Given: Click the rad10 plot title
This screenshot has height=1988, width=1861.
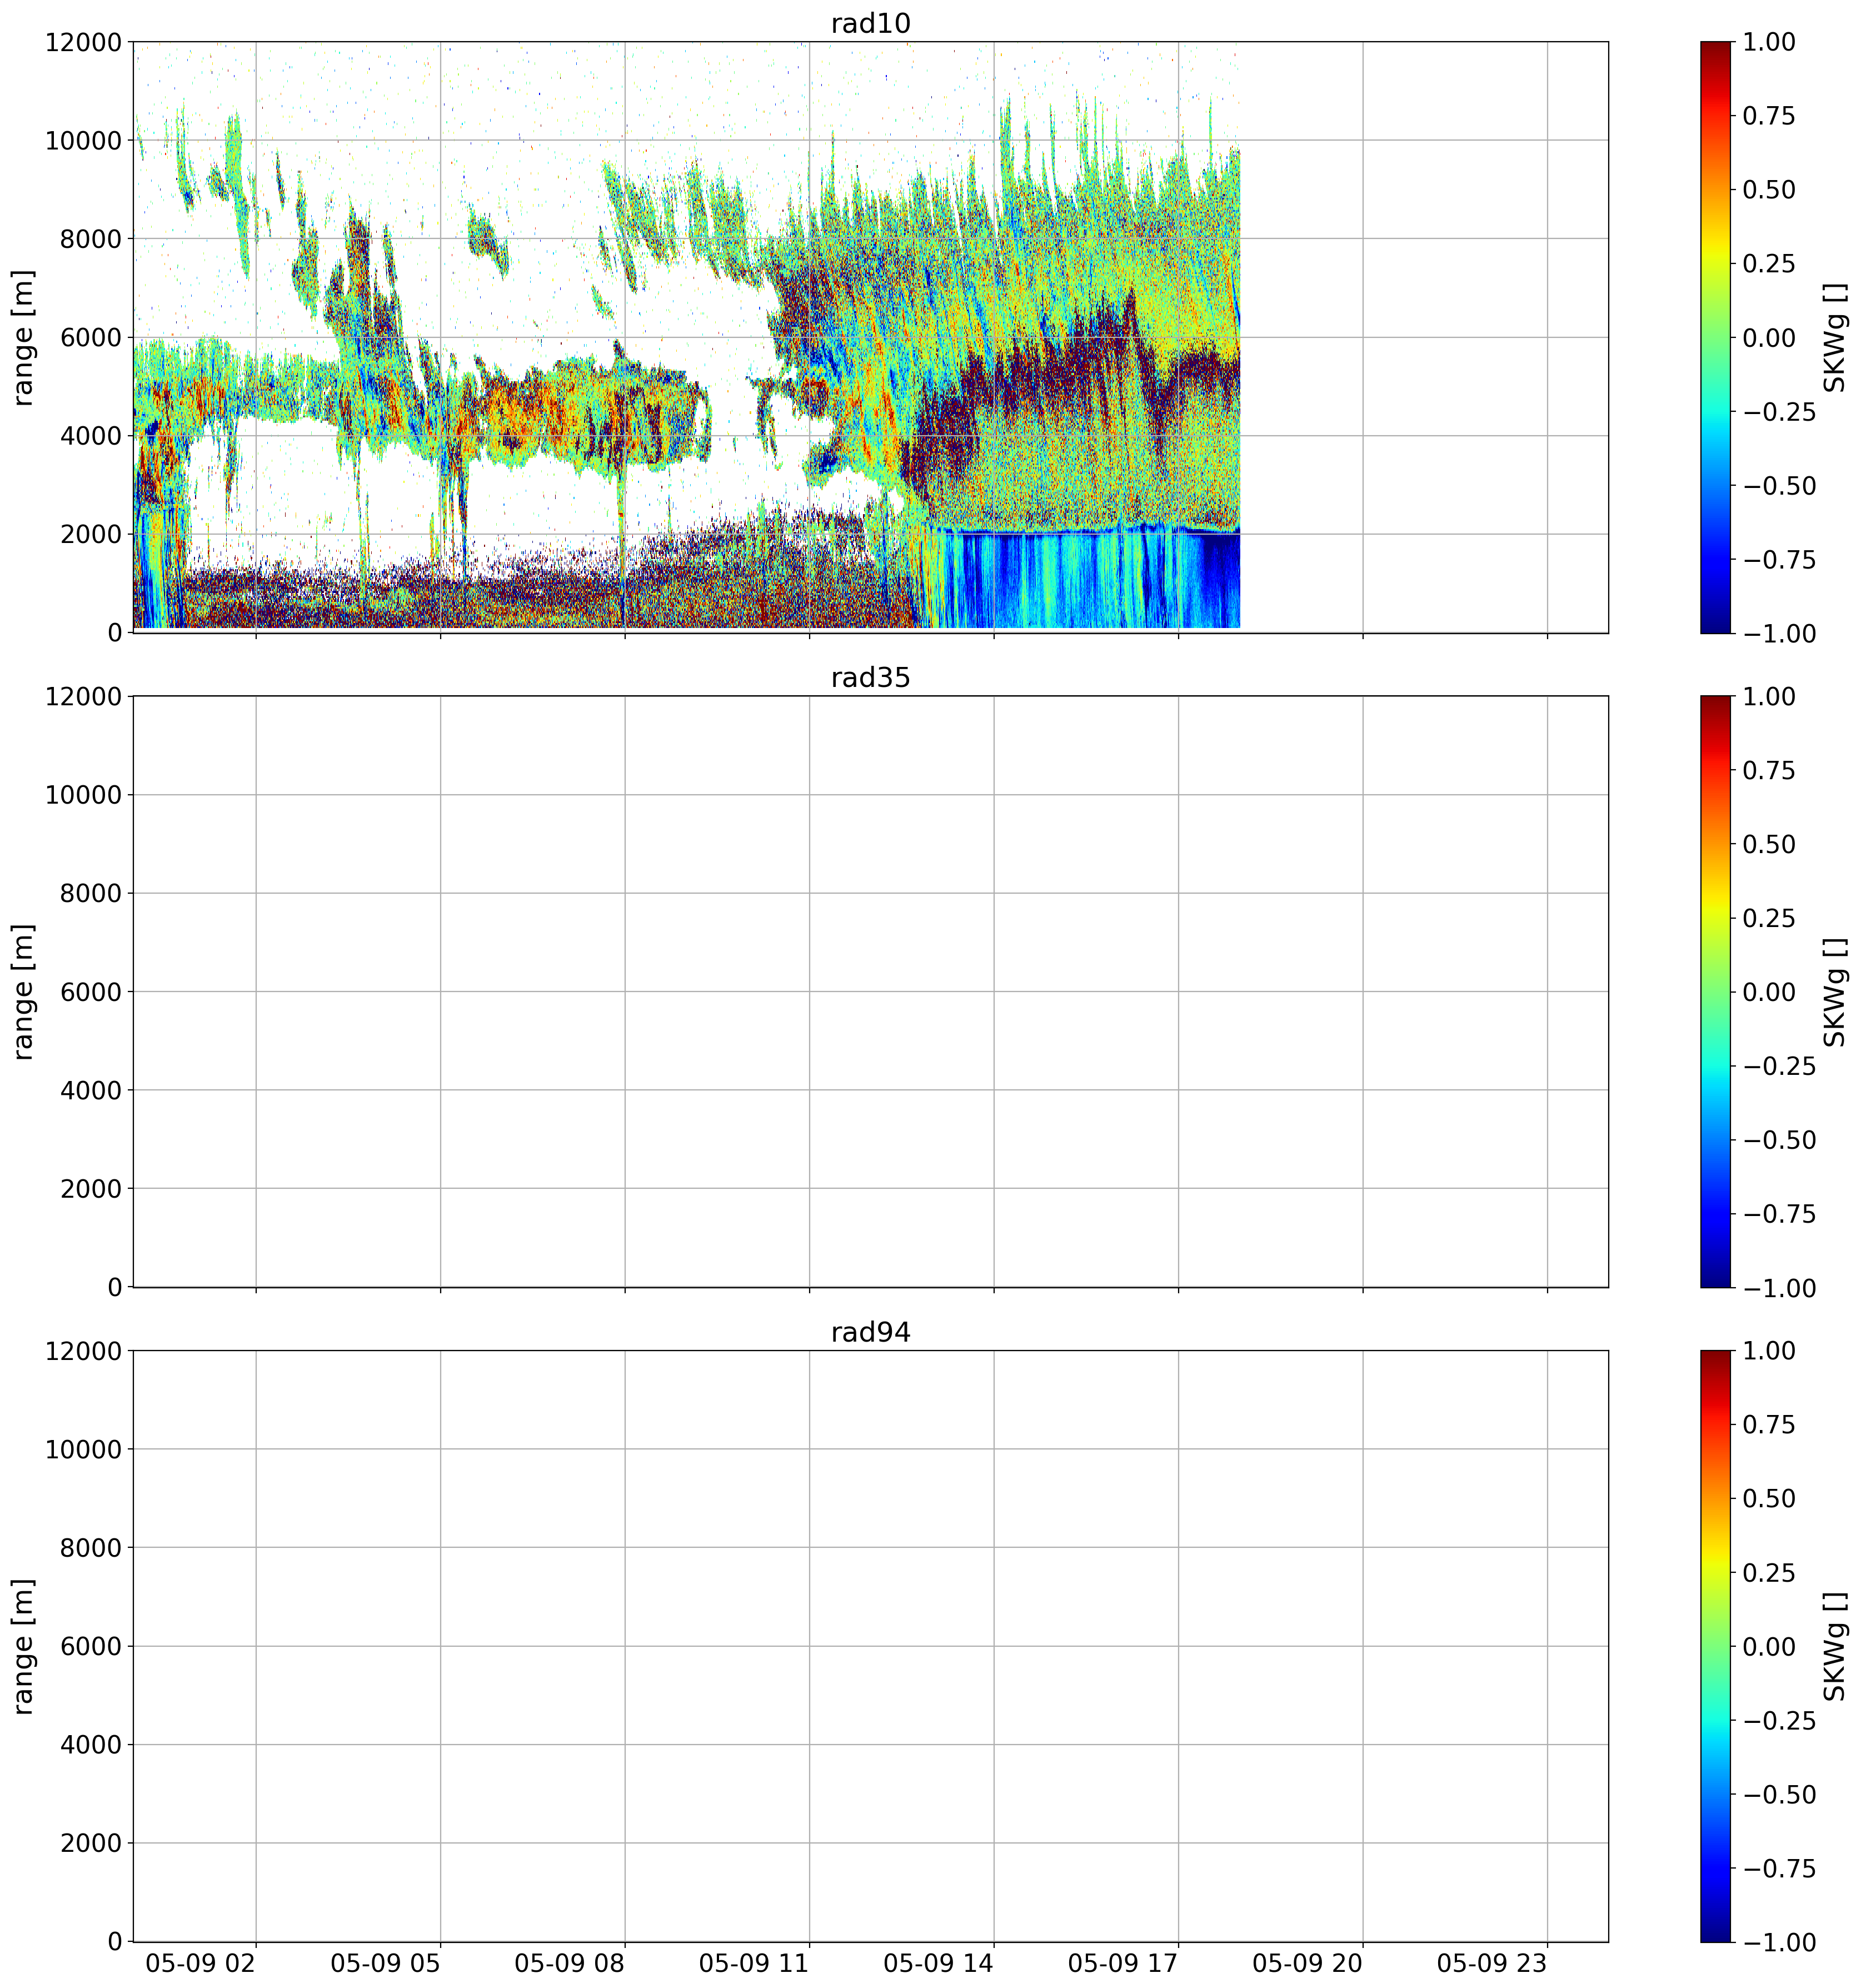Looking at the screenshot, I should click(870, 24).
